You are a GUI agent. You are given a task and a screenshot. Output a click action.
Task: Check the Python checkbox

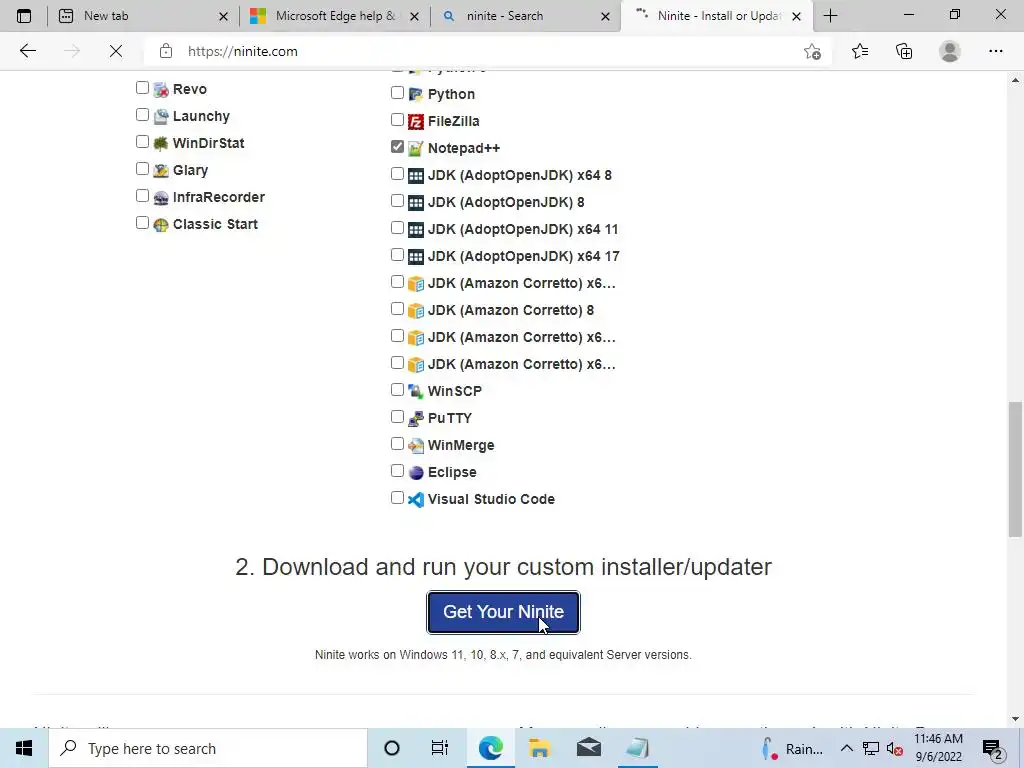click(397, 93)
